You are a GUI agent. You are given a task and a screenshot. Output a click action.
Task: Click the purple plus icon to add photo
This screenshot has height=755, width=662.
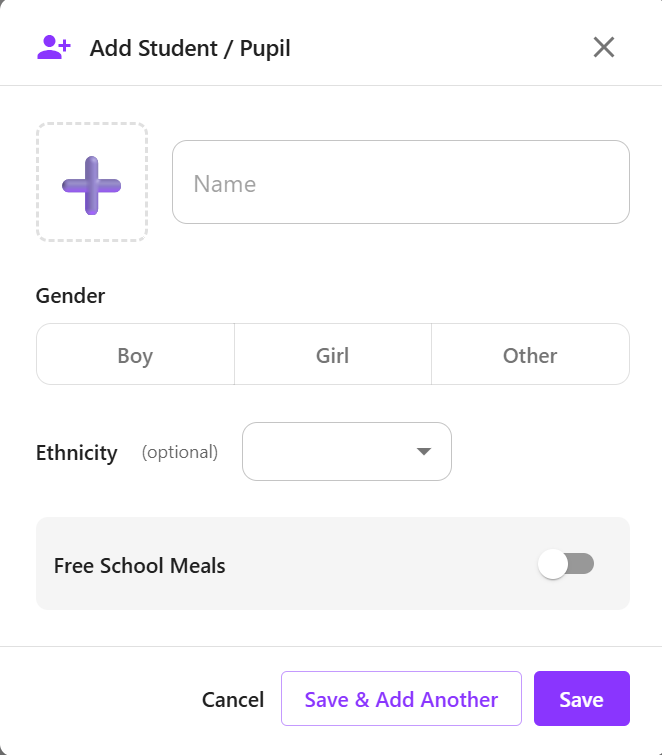[92, 185]
